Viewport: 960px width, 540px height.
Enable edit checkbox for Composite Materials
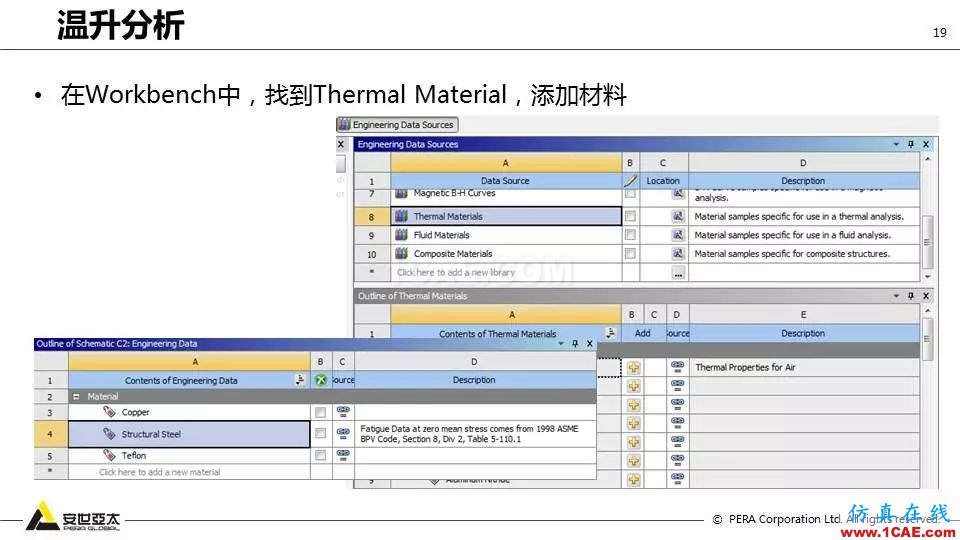[x=630, y=253]
